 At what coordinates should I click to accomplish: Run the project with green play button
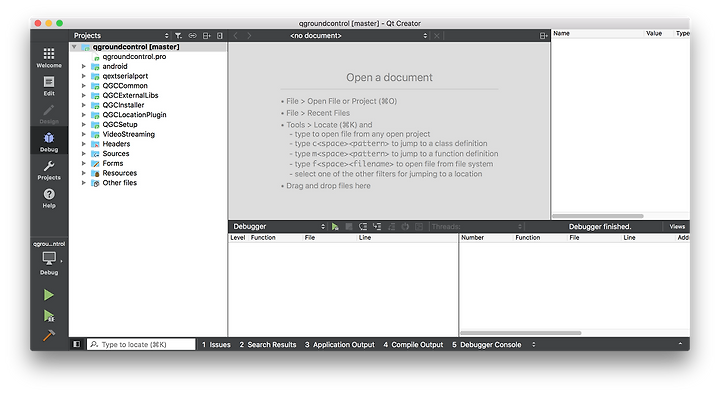[48, 295]
